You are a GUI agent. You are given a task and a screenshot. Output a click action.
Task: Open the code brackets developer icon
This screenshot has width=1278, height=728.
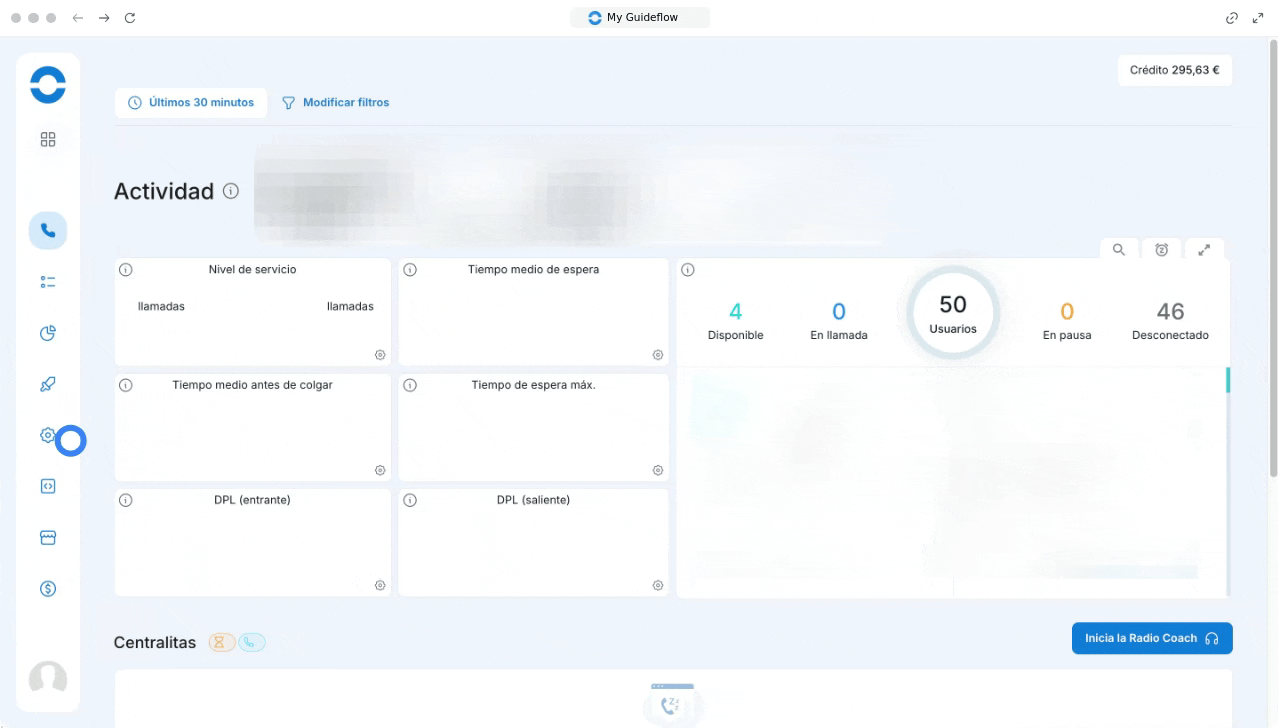click(x=48, y=486)
